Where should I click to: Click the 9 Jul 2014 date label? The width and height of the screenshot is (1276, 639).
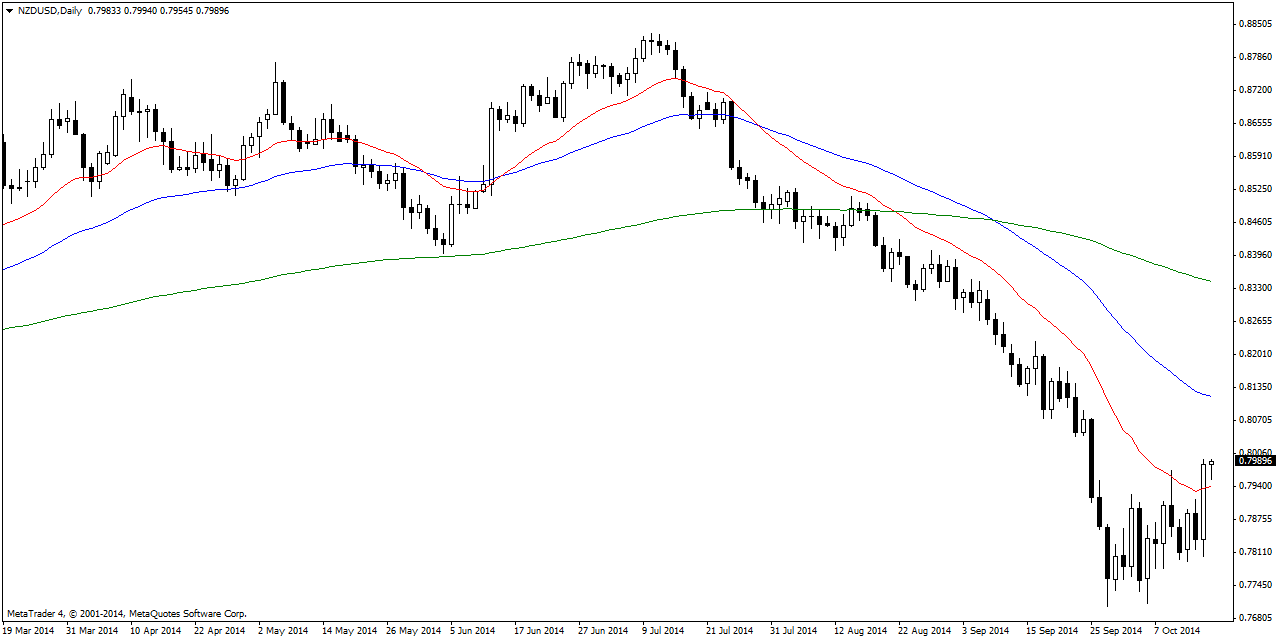point(661,631)
